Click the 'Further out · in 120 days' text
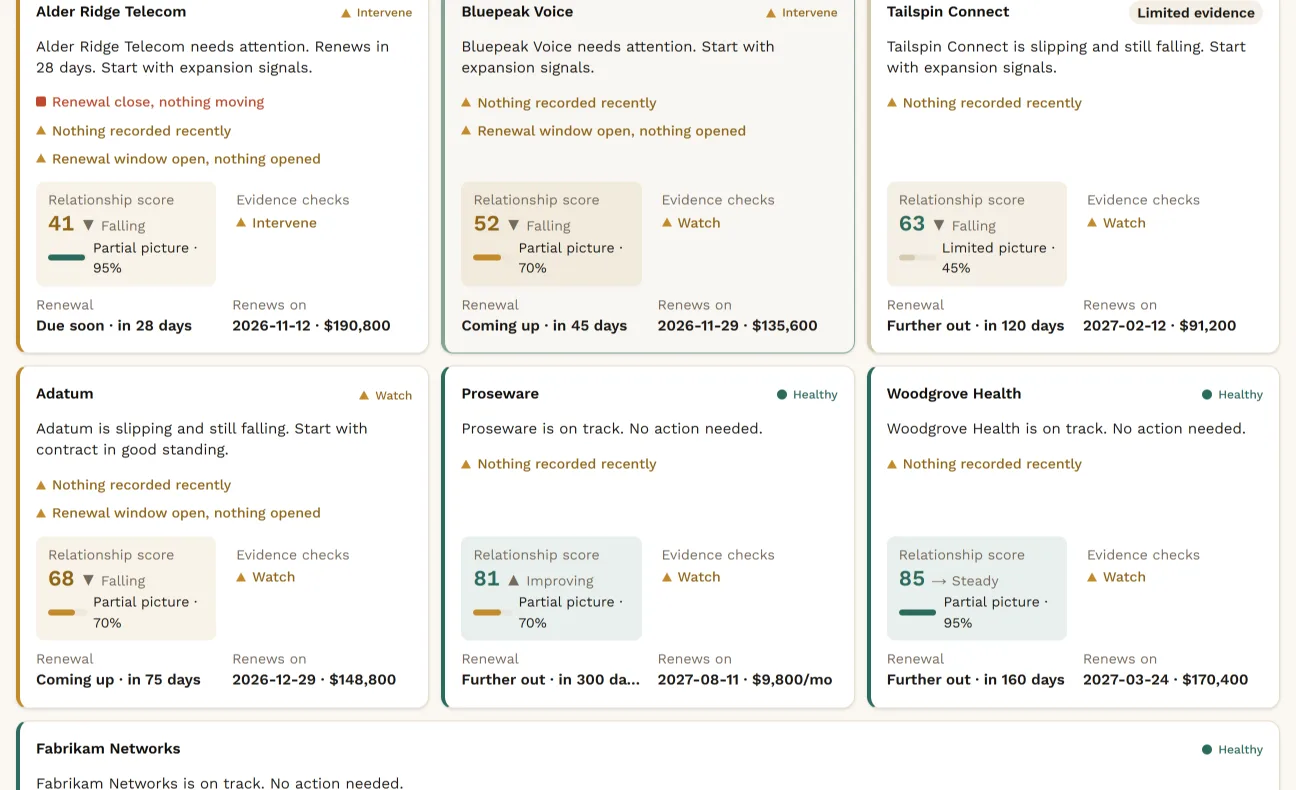Viewport: 1296px width, 790px height. click(975, 326)
